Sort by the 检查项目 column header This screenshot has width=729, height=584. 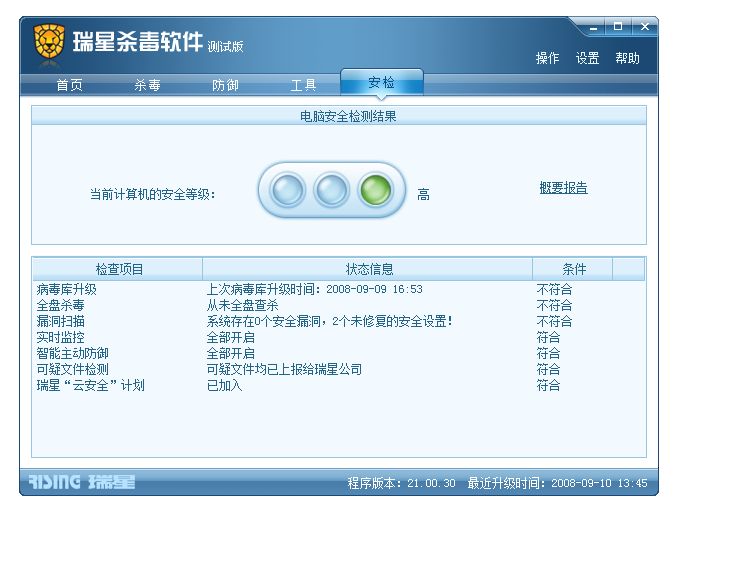point(118,269)
